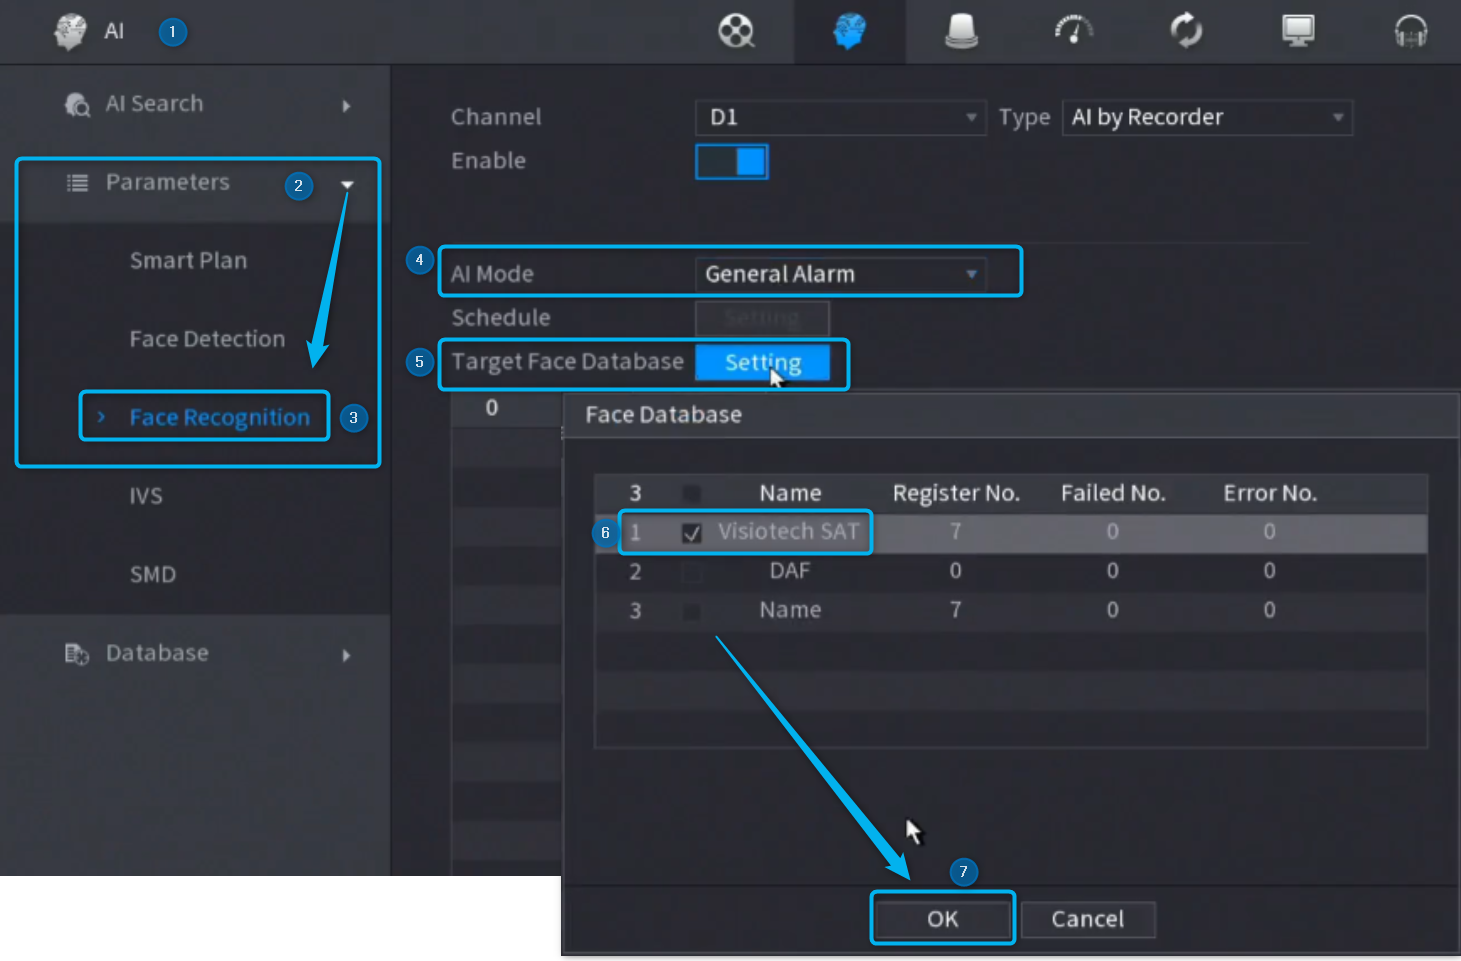Check the DAF database checkbox
Viewport: 1461px width, 961px height.
pyautogui.click(x=691, y=572)
